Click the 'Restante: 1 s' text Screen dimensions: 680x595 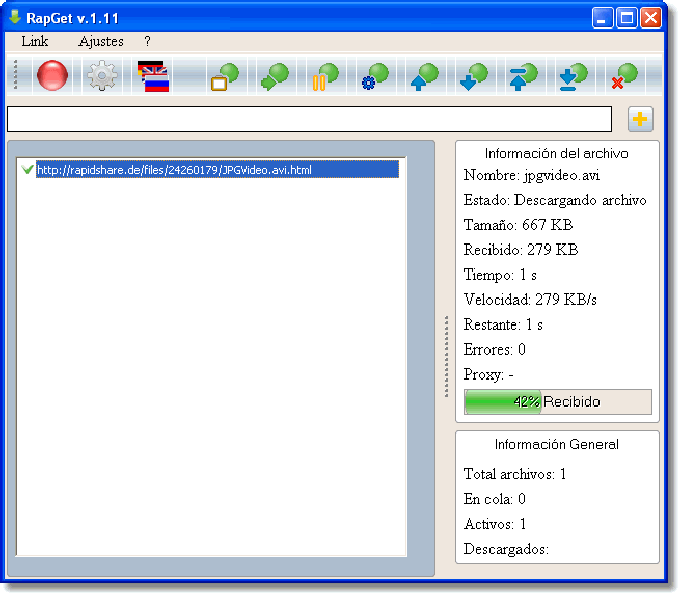[x=503, y=324]
